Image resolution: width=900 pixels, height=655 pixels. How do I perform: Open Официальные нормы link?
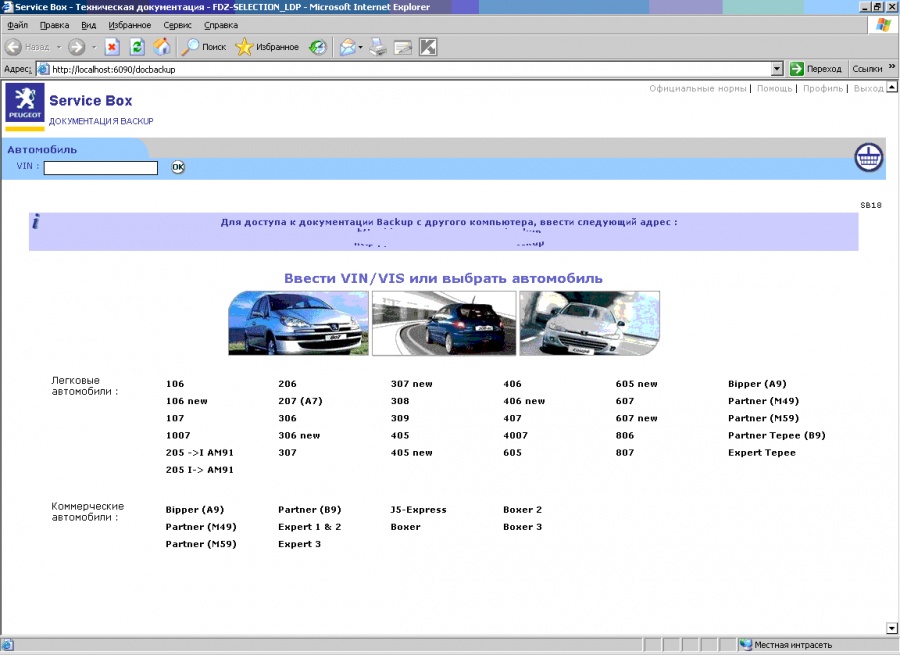(x=697, y=88)
